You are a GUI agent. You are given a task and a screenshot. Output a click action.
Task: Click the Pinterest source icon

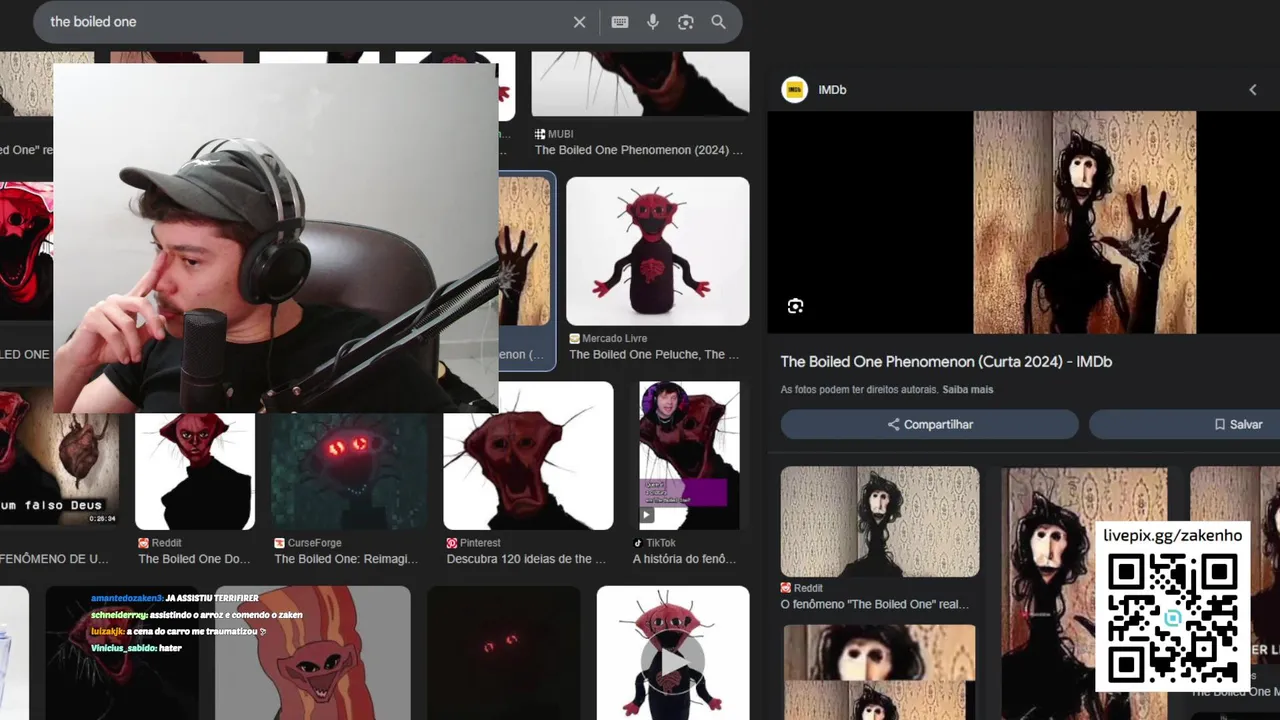452,543
